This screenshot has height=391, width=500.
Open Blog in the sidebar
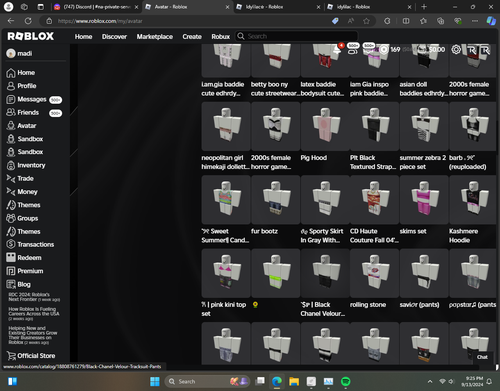click(18, 284)
